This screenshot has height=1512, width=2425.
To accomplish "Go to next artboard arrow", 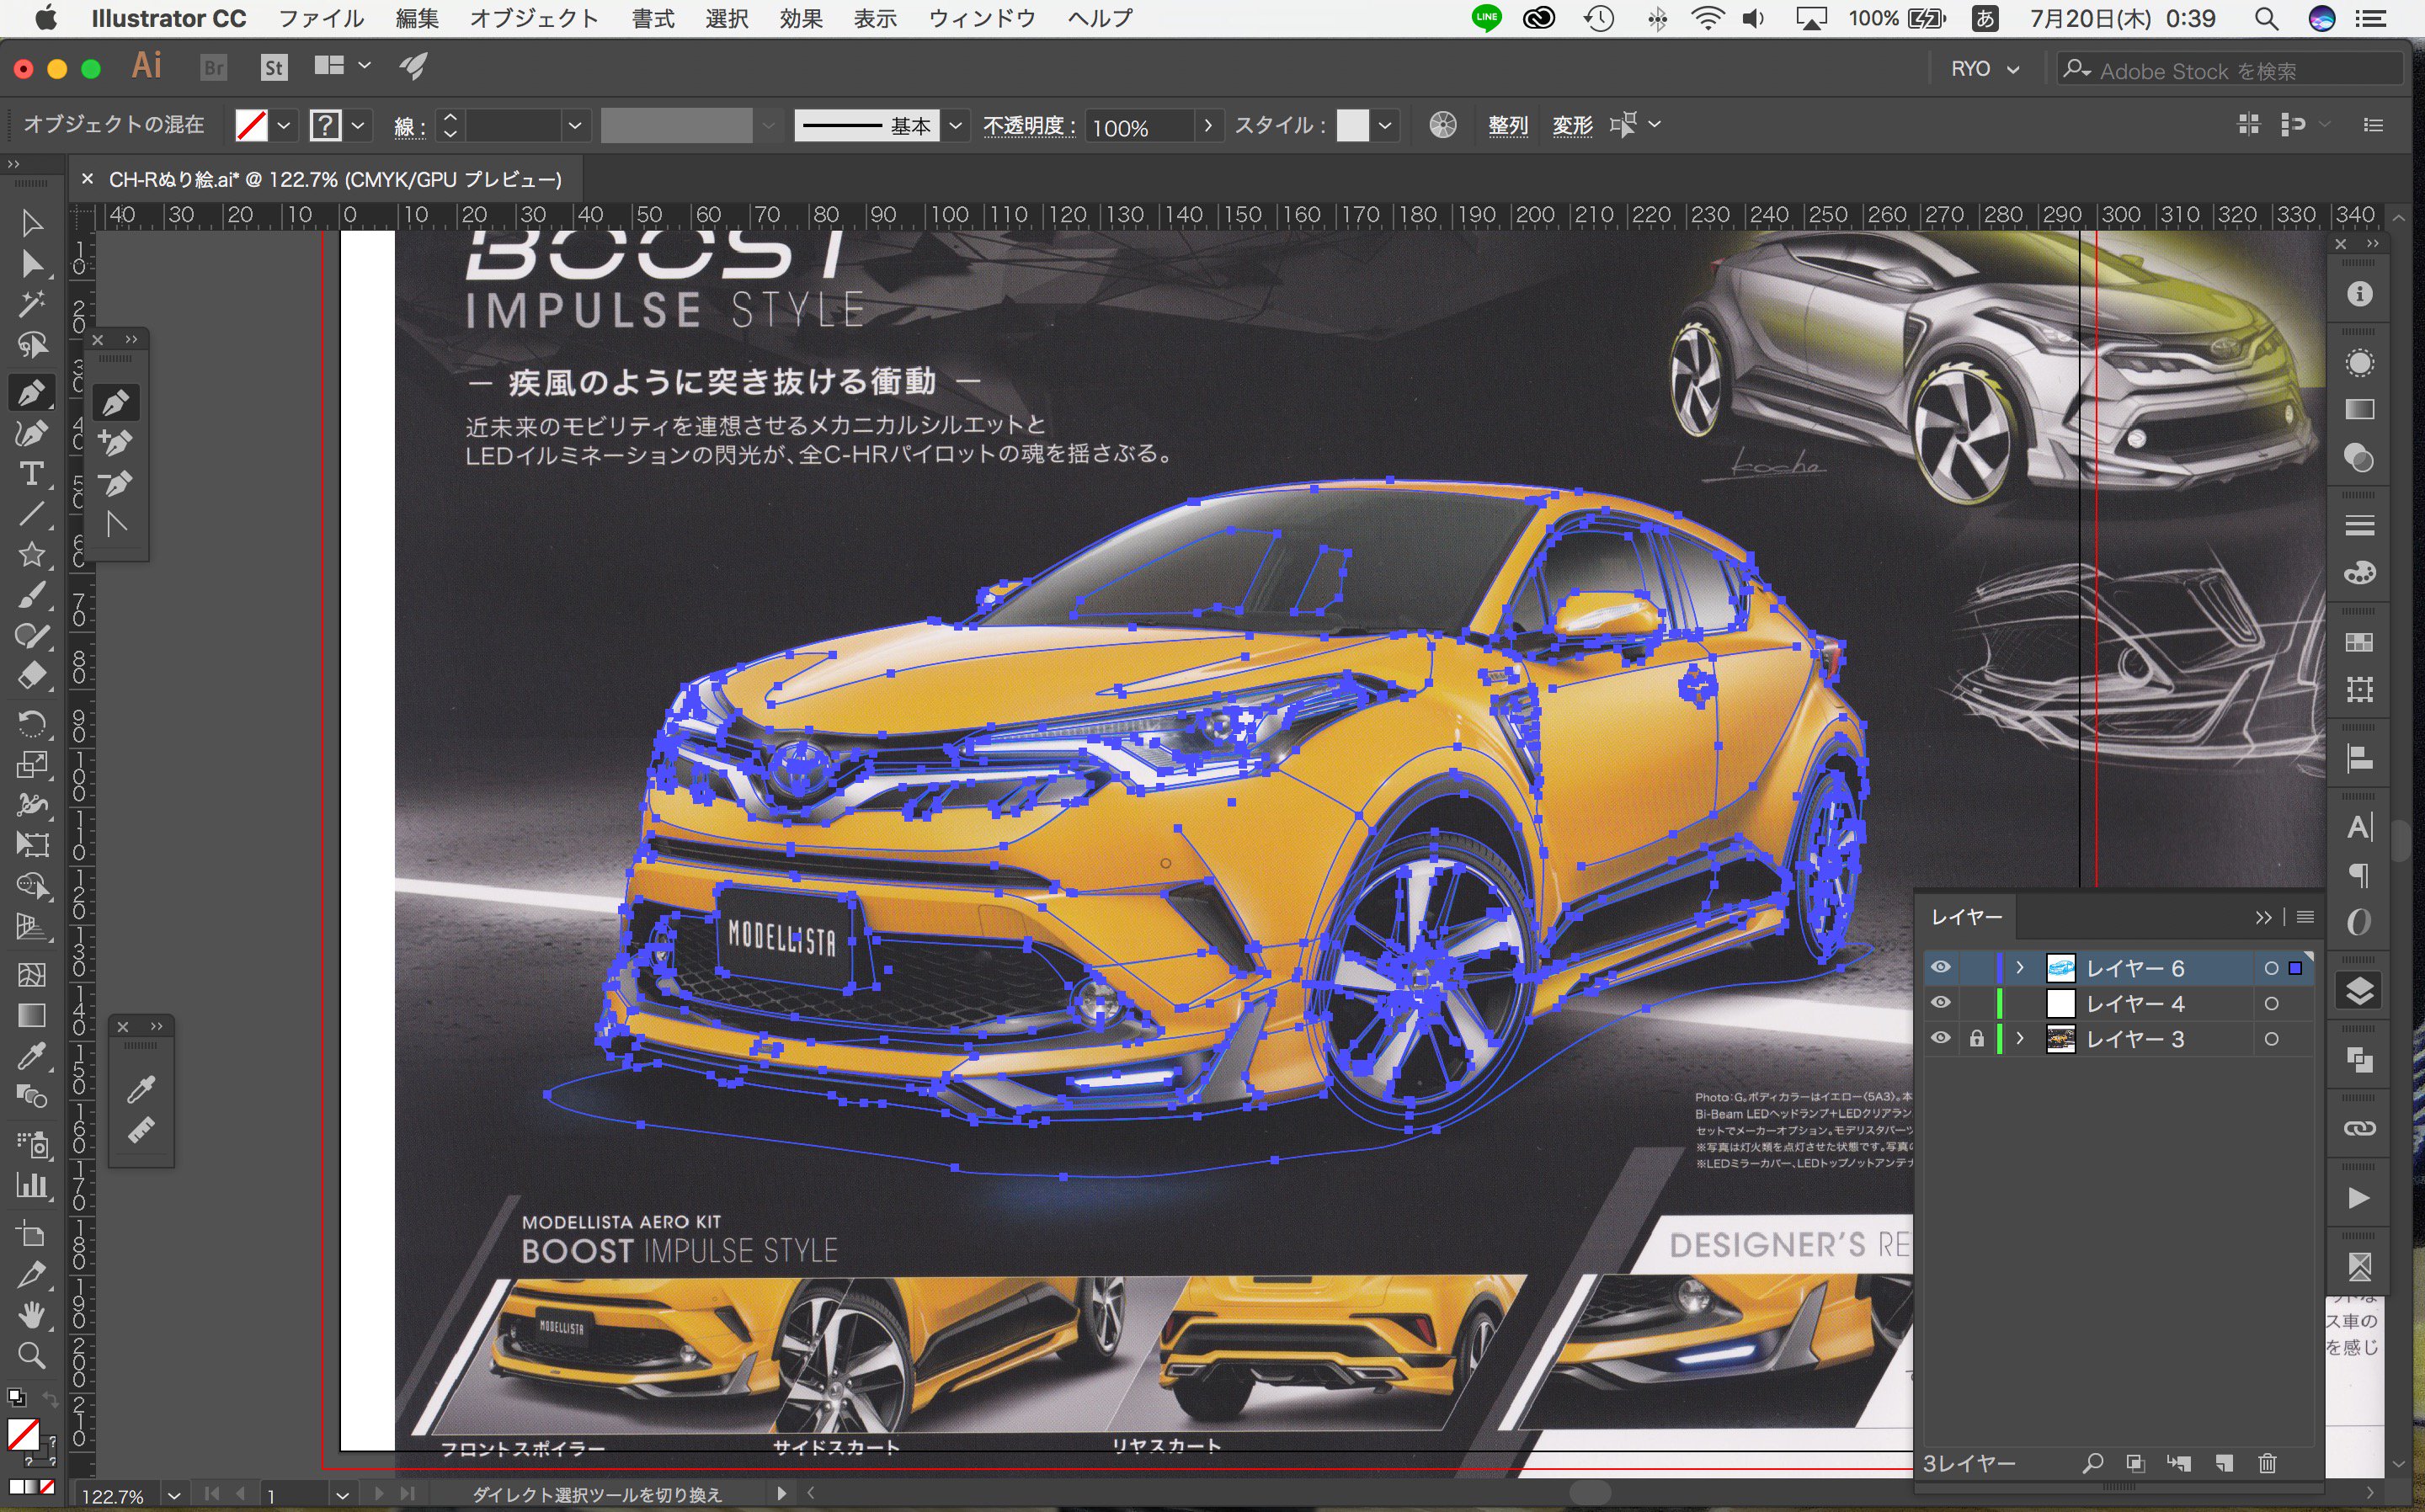I will (x=378, y=1494).
